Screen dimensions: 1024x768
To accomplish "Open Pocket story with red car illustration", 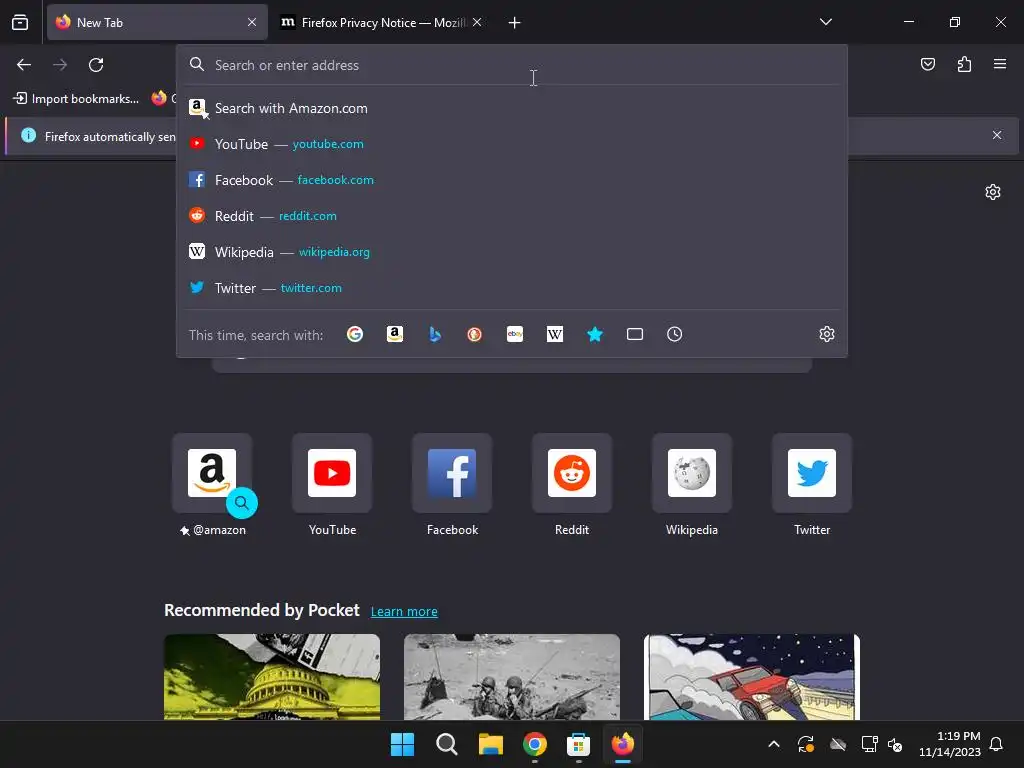I will [x=752, y=677].
